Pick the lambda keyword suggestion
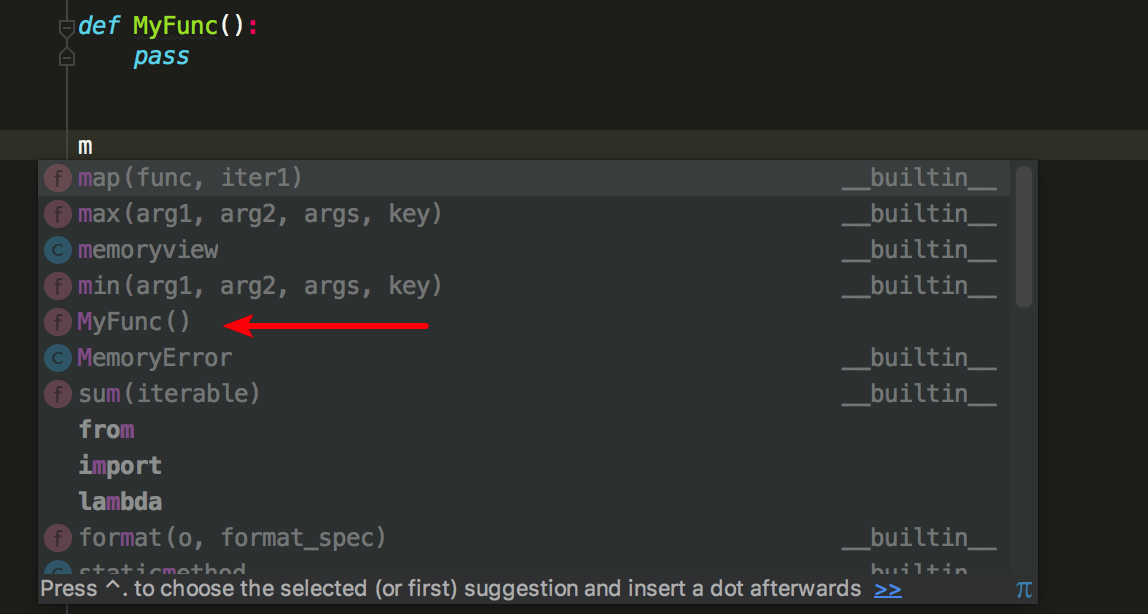 coord(120,502)
